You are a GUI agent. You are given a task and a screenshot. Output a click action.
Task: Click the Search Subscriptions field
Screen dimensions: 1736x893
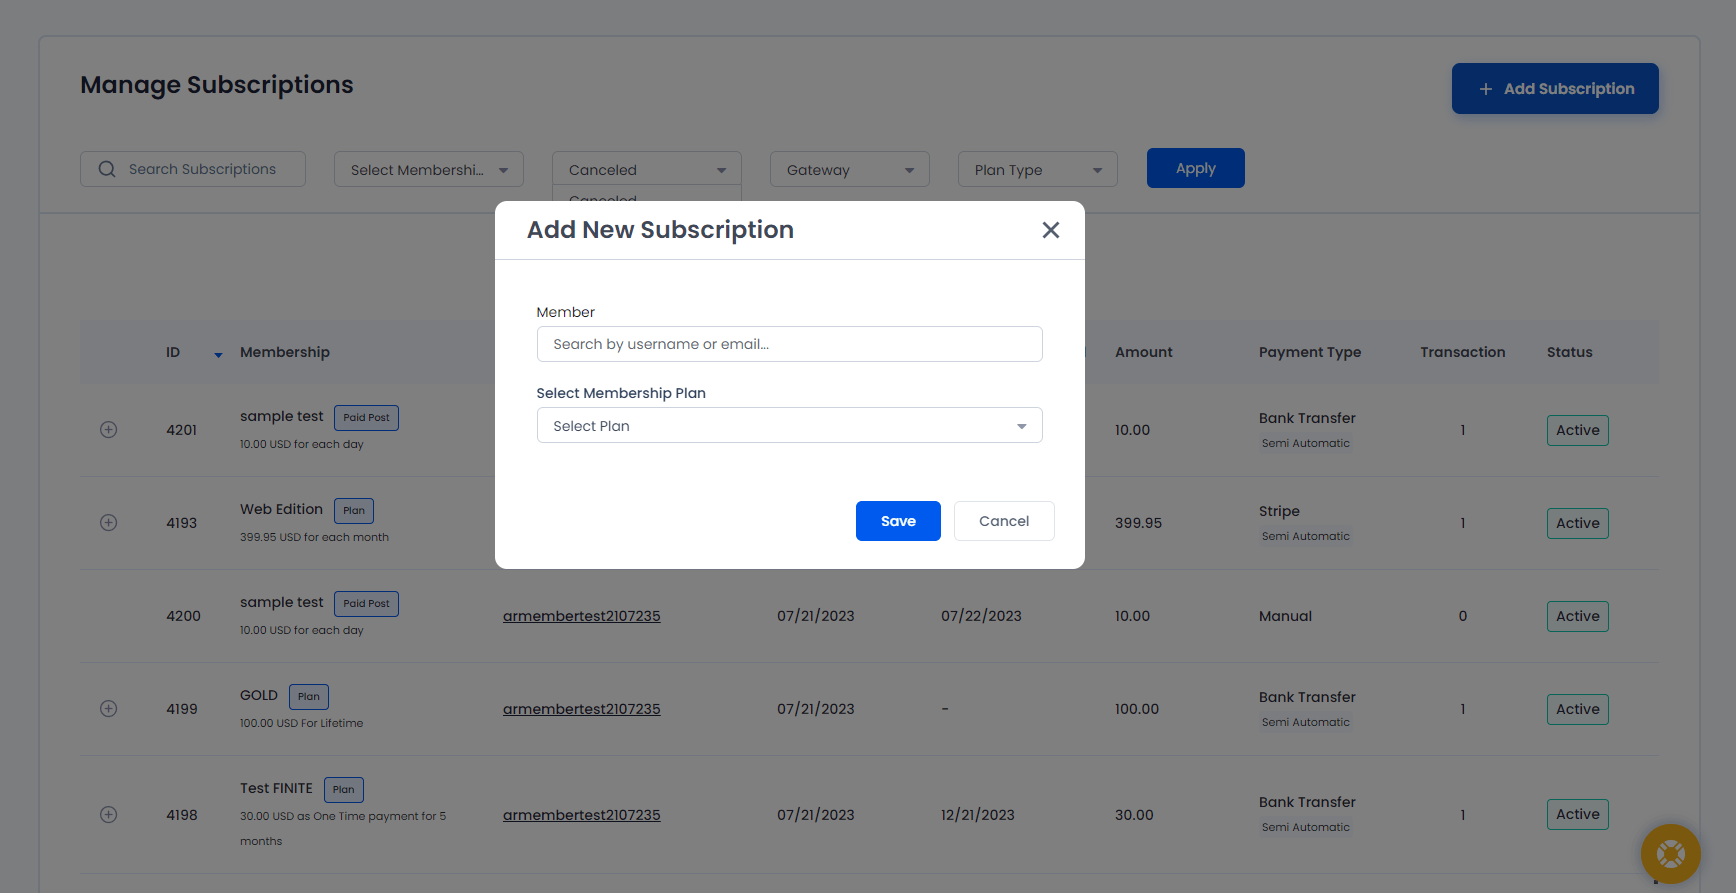(193, 169)
